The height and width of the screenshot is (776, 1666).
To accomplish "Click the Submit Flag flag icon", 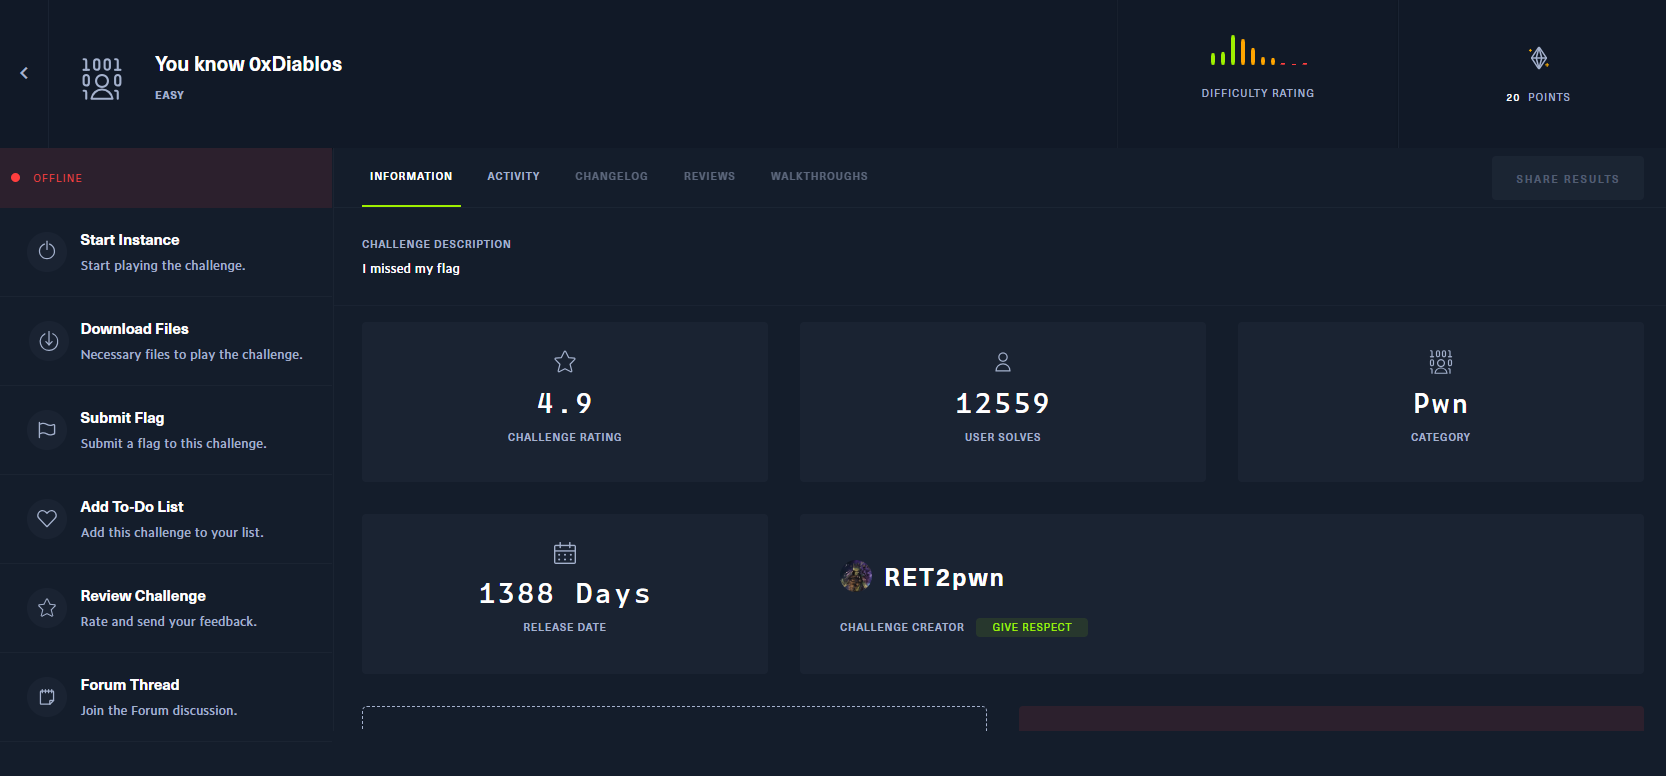I will (47, 429).
